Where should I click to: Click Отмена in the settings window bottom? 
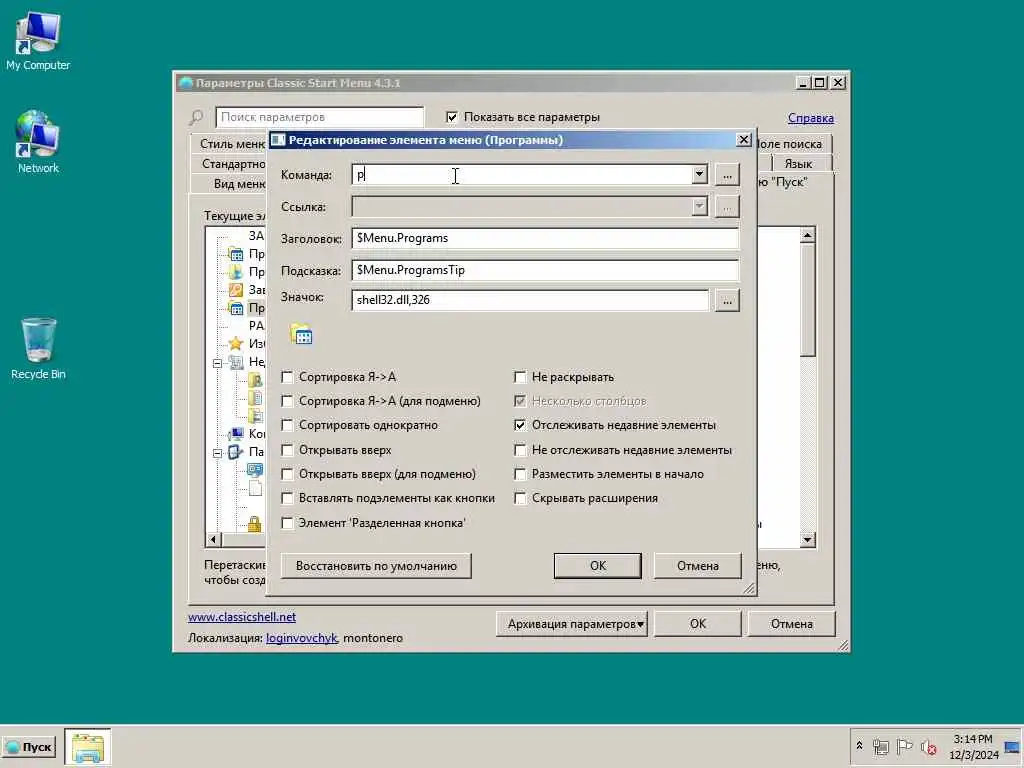(792, 624)
